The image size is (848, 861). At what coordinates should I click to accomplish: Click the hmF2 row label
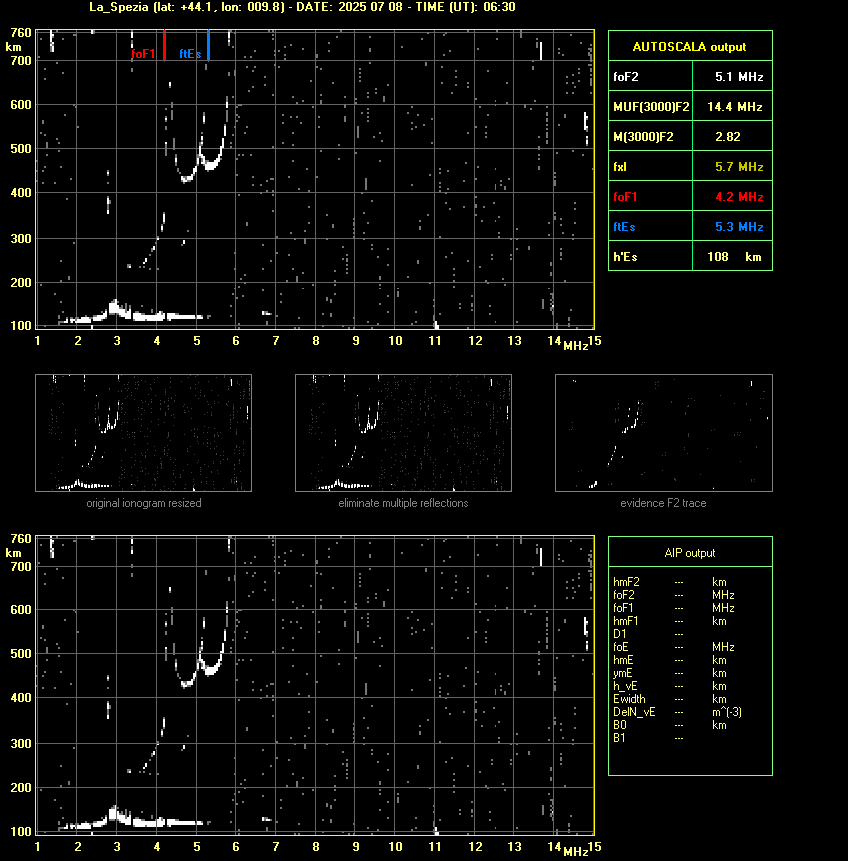[x=626, y=582]
